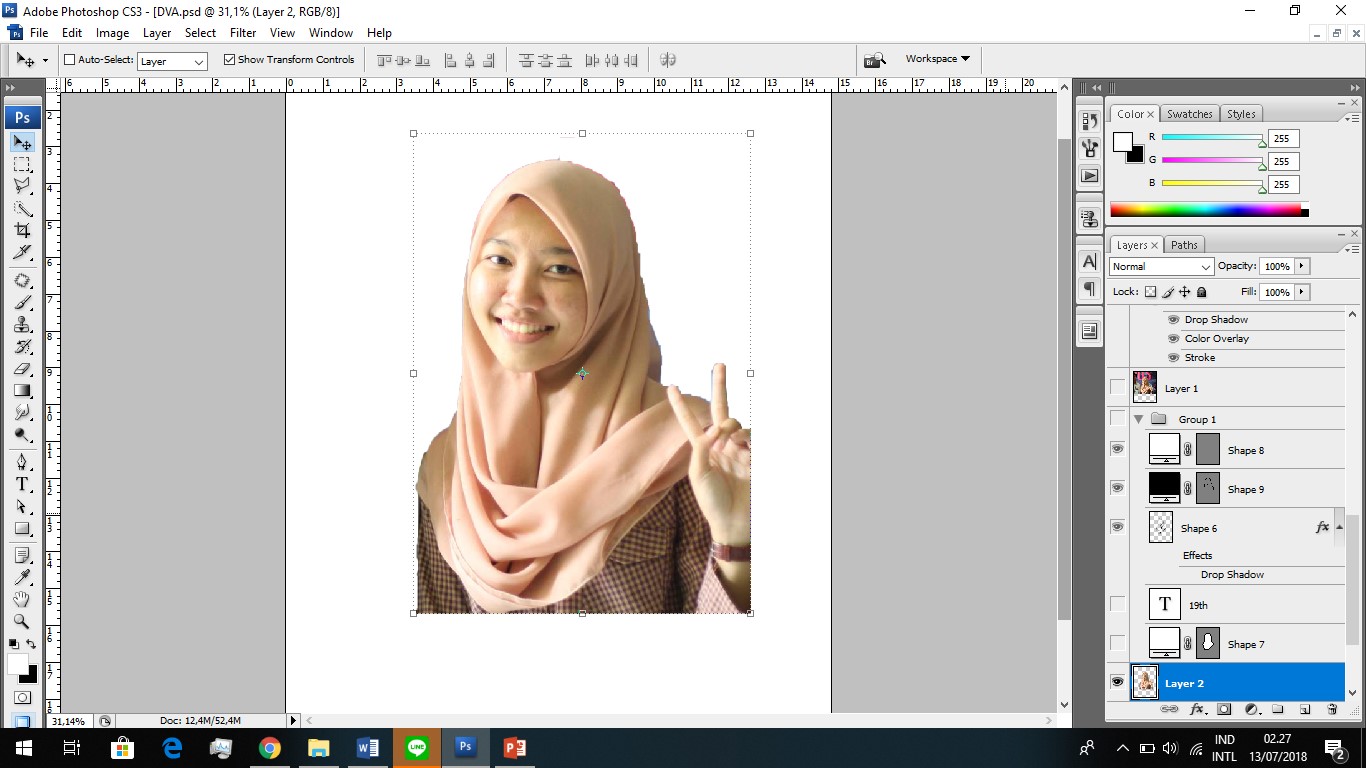Select the Move tool
The width and height of the screenshot is (1366, 768).
(x=22, y=142)
